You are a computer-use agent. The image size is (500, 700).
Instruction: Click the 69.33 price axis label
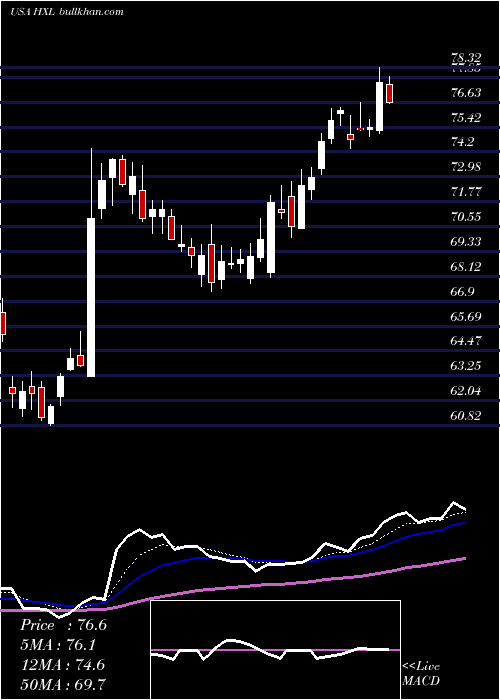pyautogui.click(x=466, y=242)
